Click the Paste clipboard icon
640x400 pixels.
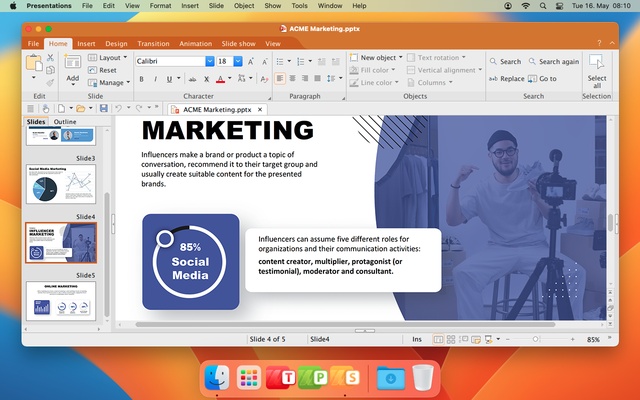34,63
